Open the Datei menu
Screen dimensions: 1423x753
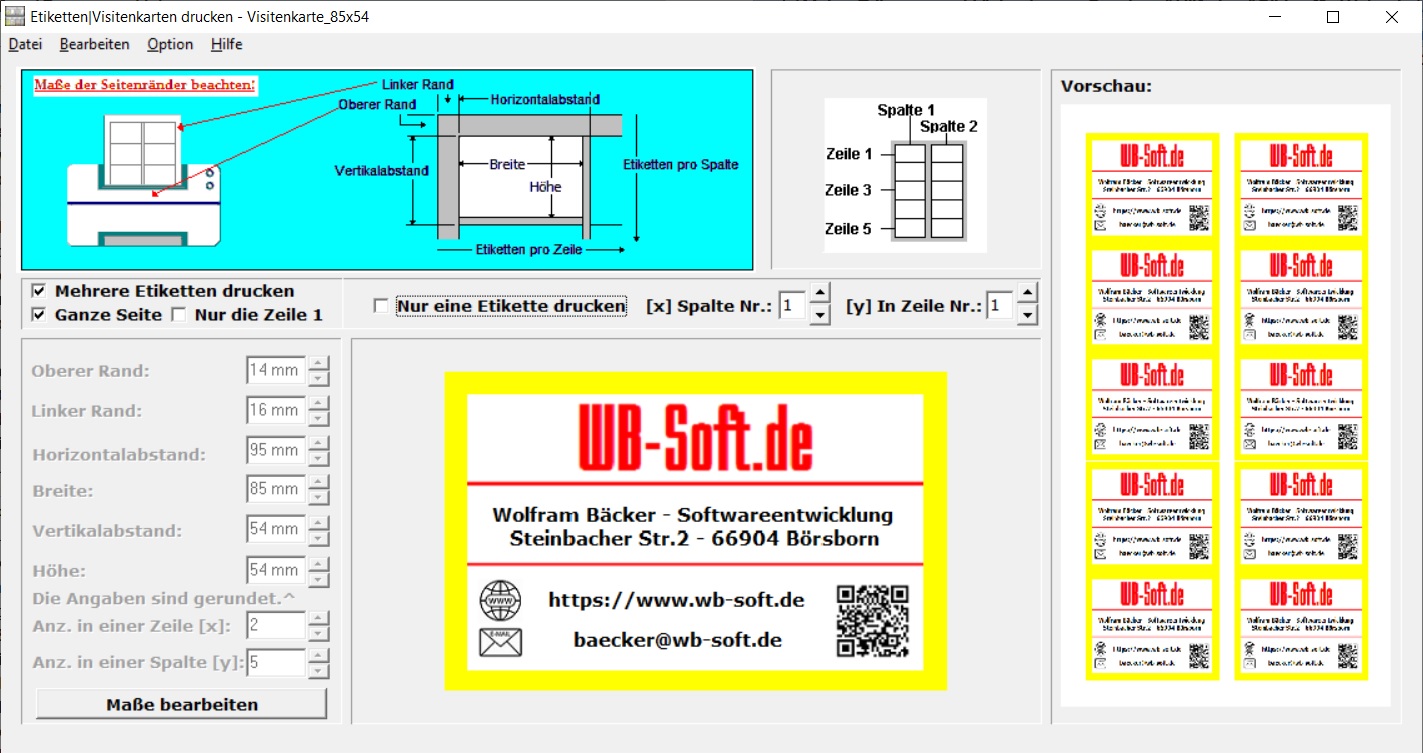25,44
